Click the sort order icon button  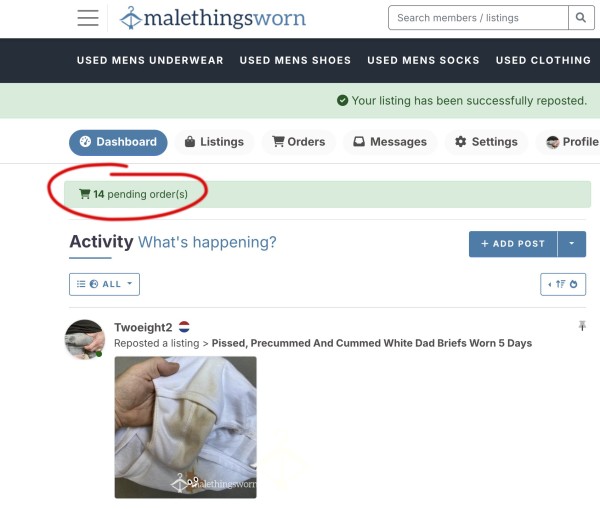(563, 284)
